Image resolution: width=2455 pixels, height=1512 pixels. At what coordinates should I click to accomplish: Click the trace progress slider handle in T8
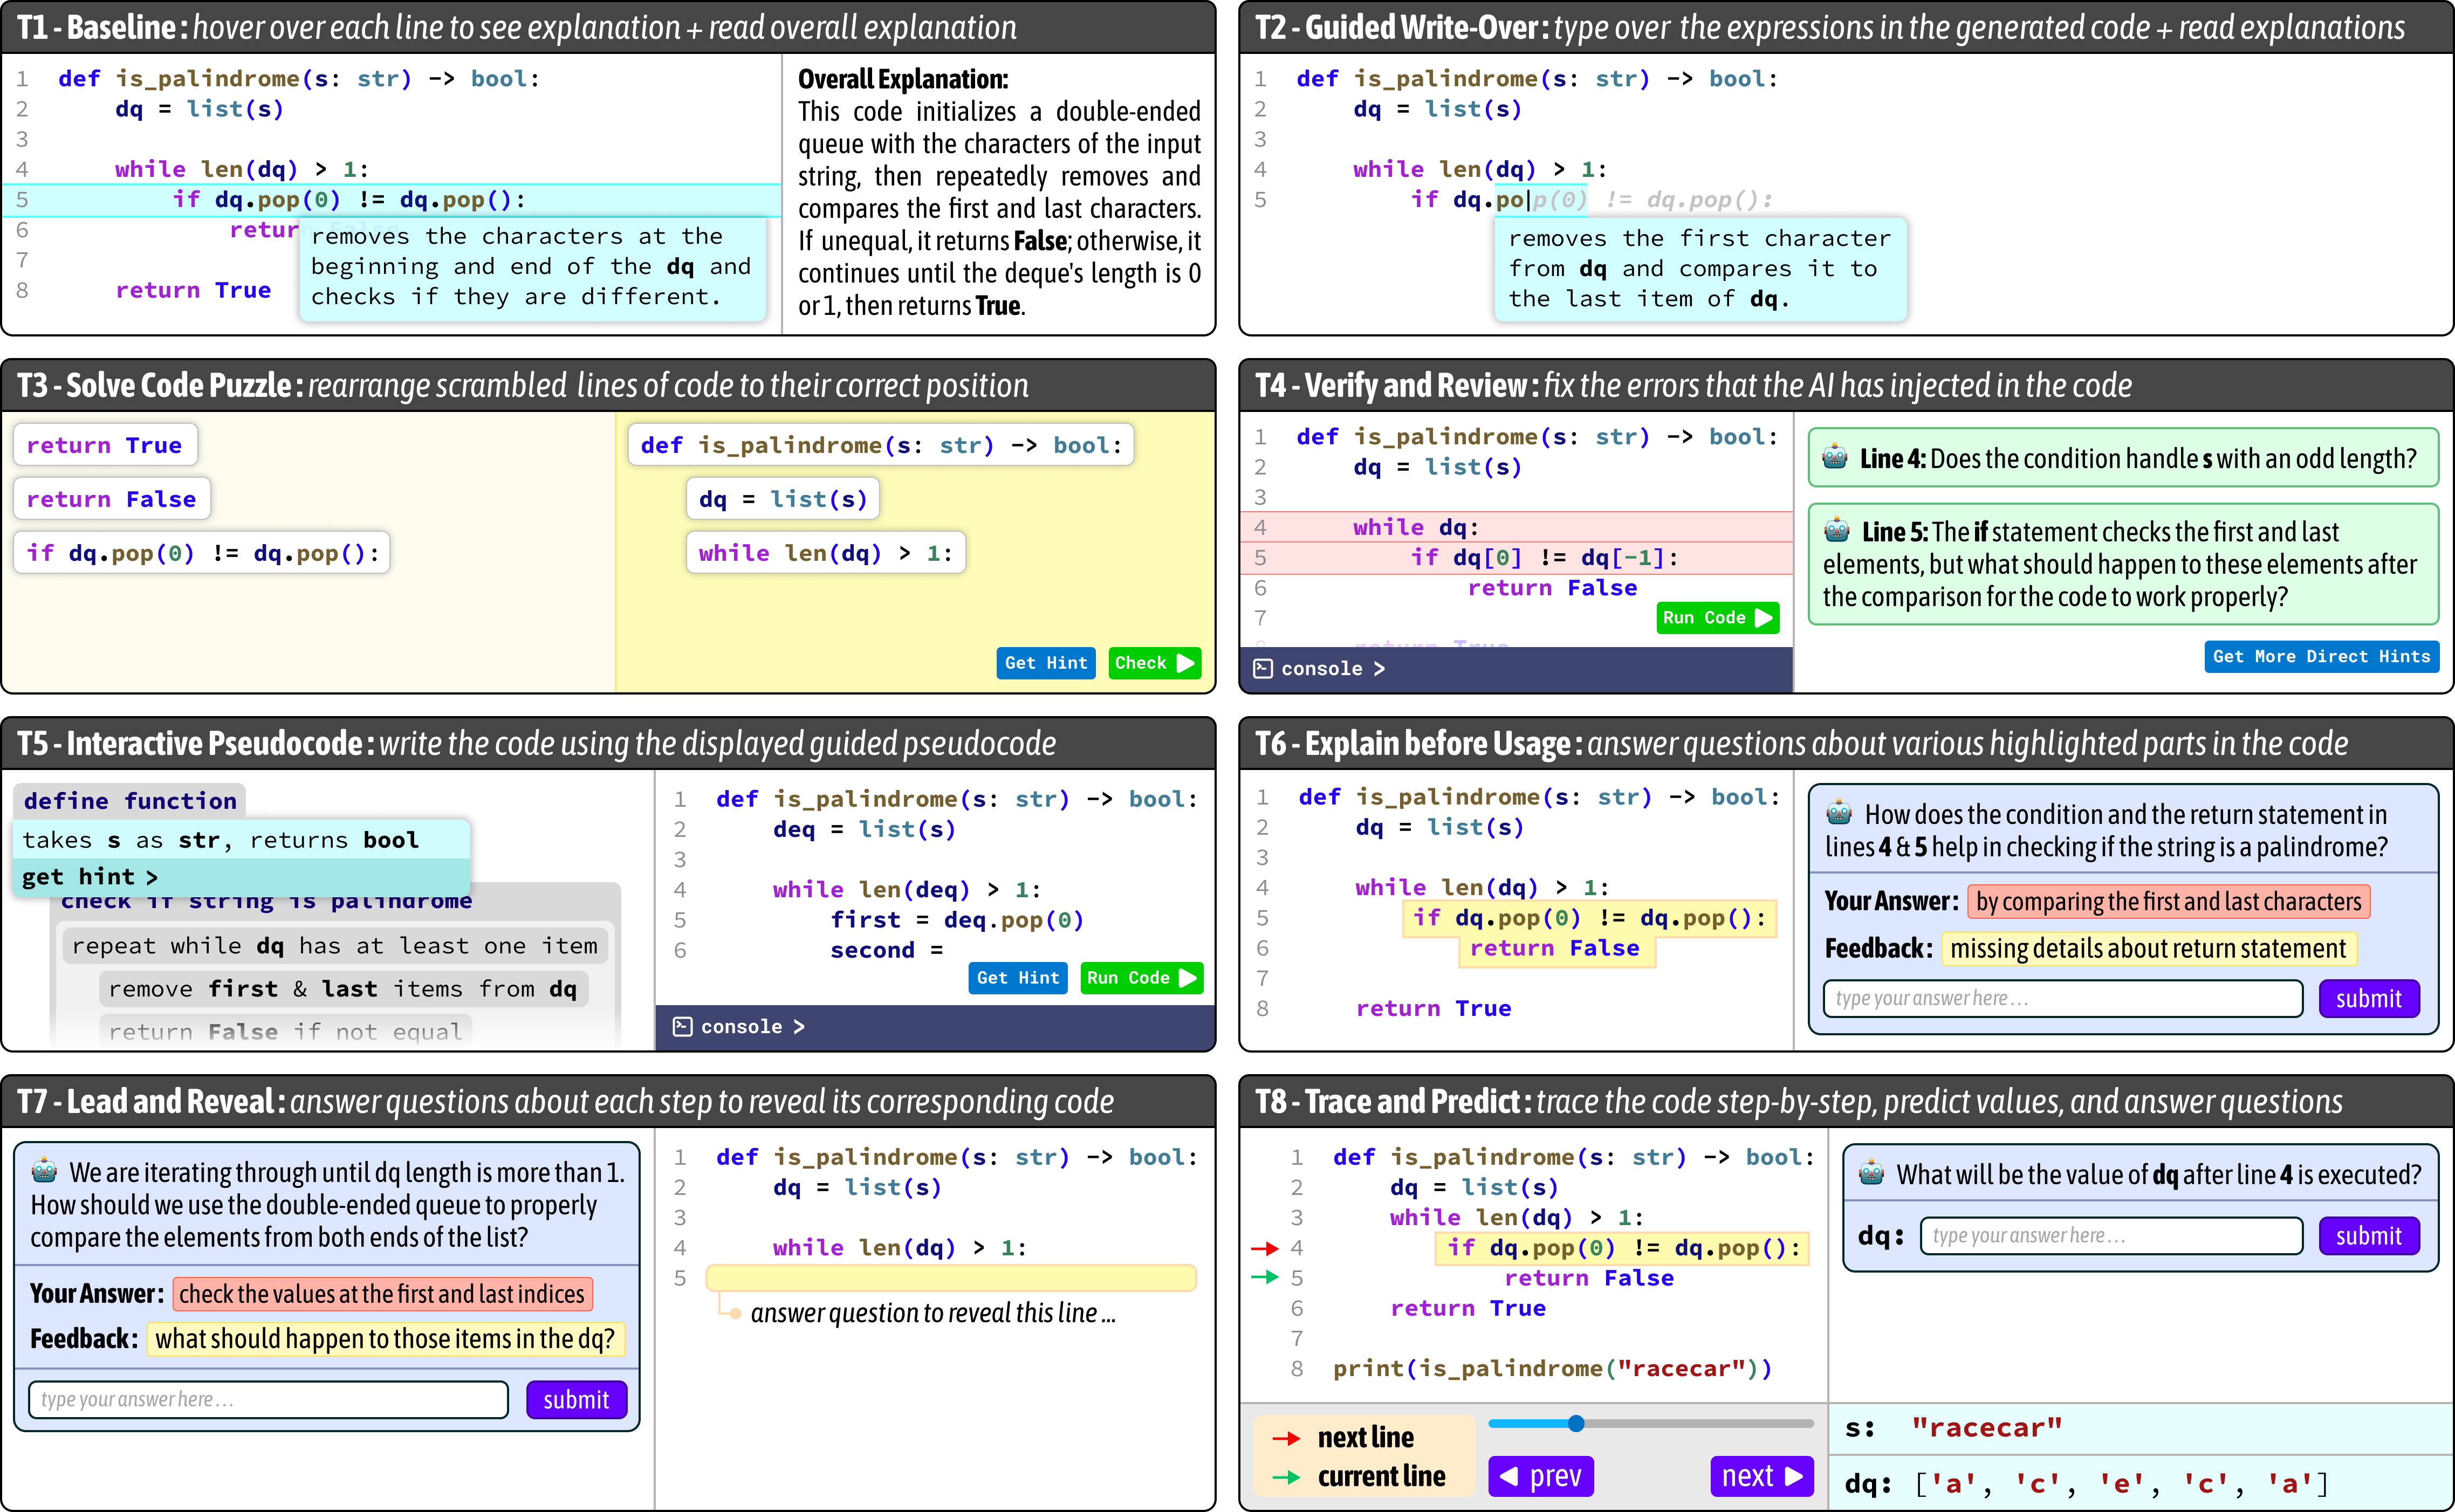(1576, 1423)
